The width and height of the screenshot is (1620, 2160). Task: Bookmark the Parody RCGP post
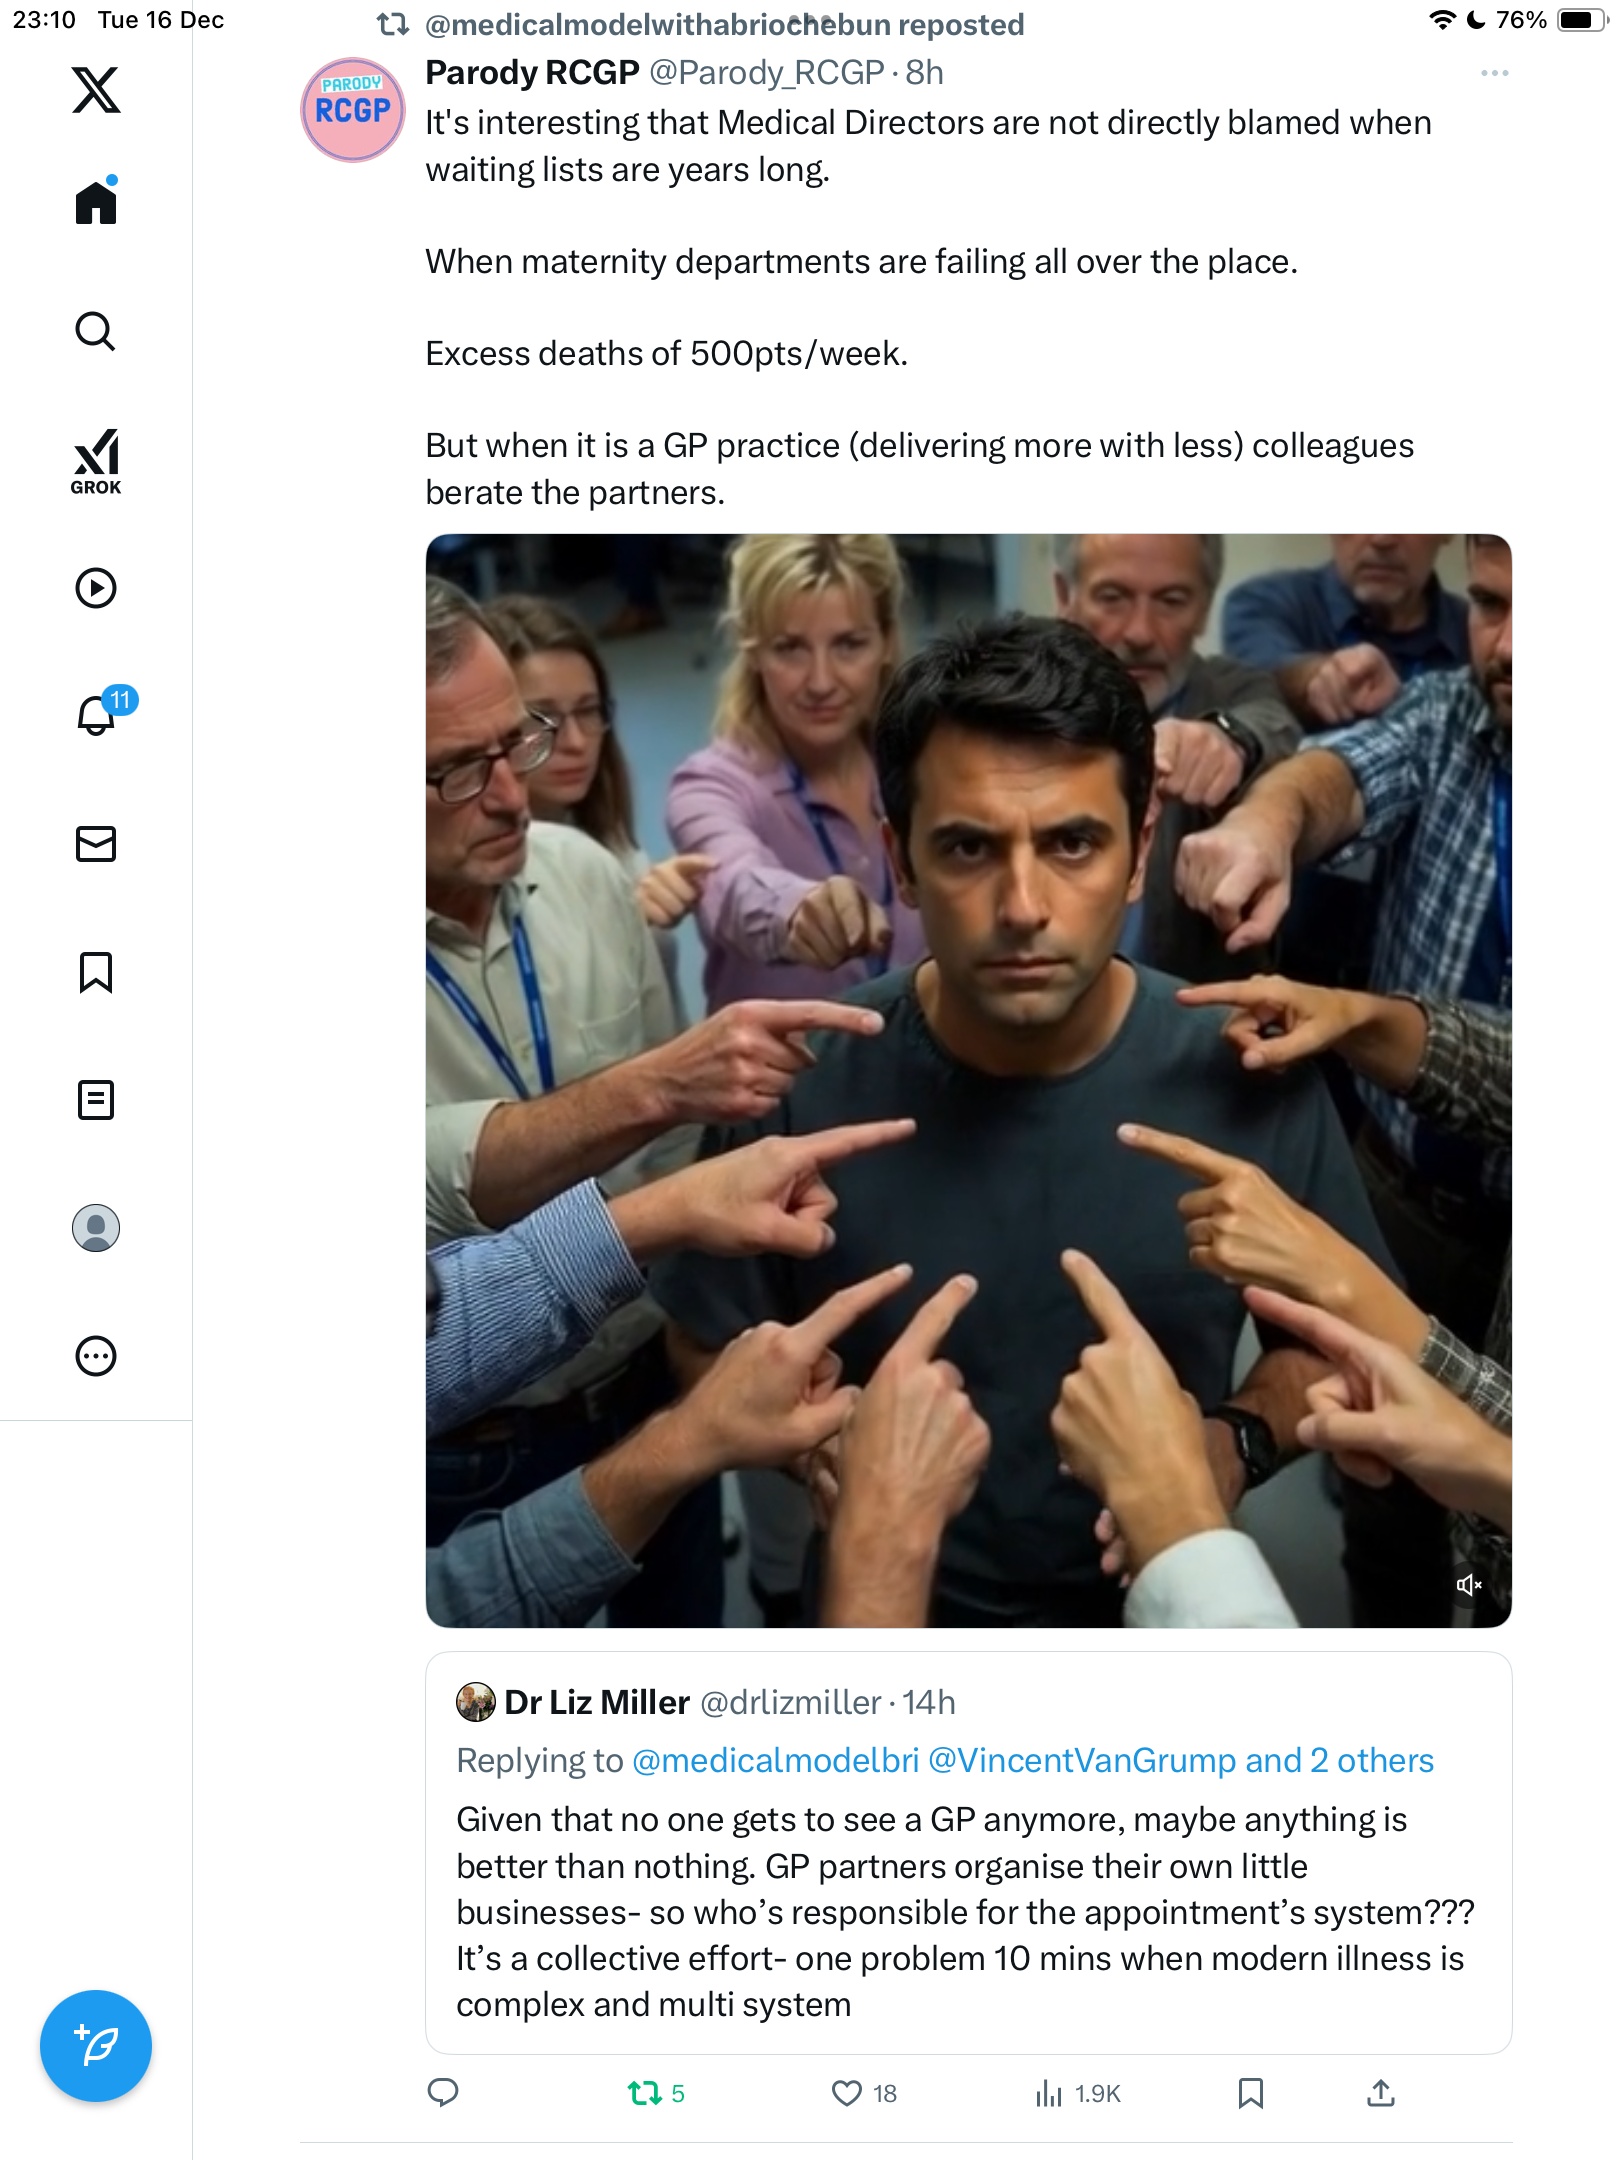click(1251, 2093)
